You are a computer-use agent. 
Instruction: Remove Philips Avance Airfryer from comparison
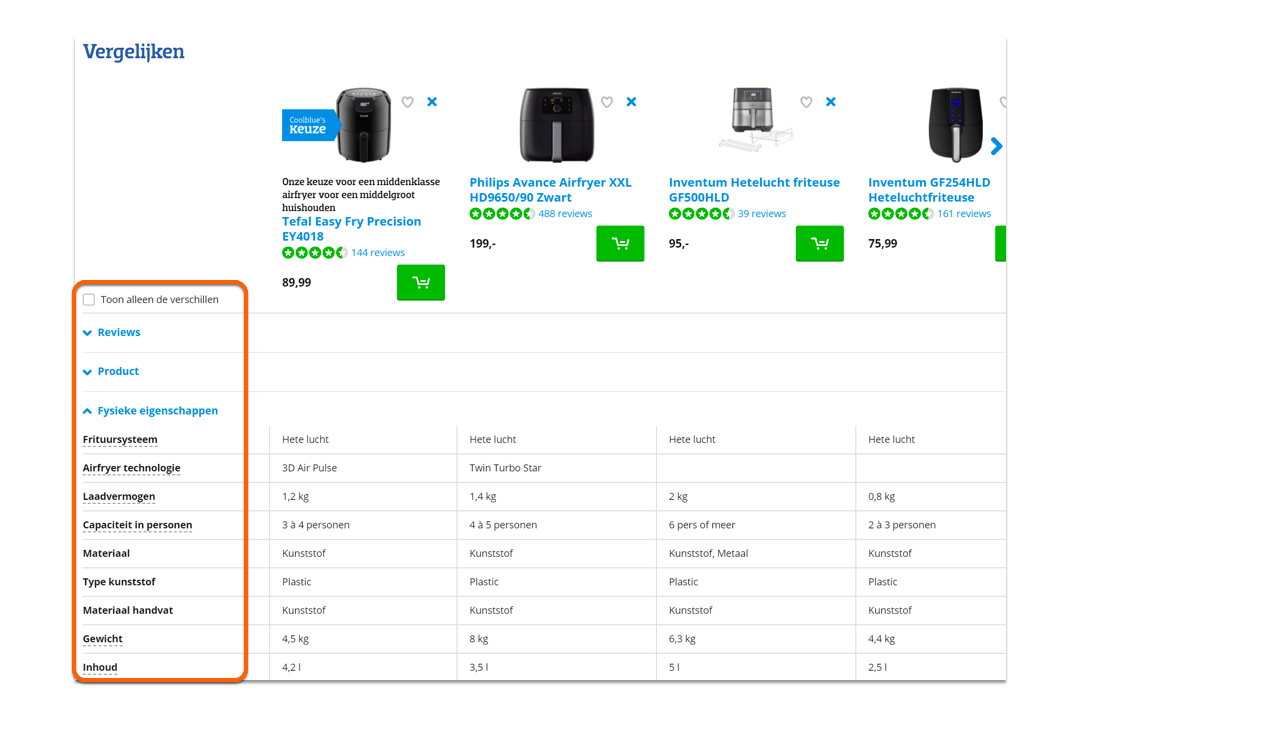coord(631,102)
